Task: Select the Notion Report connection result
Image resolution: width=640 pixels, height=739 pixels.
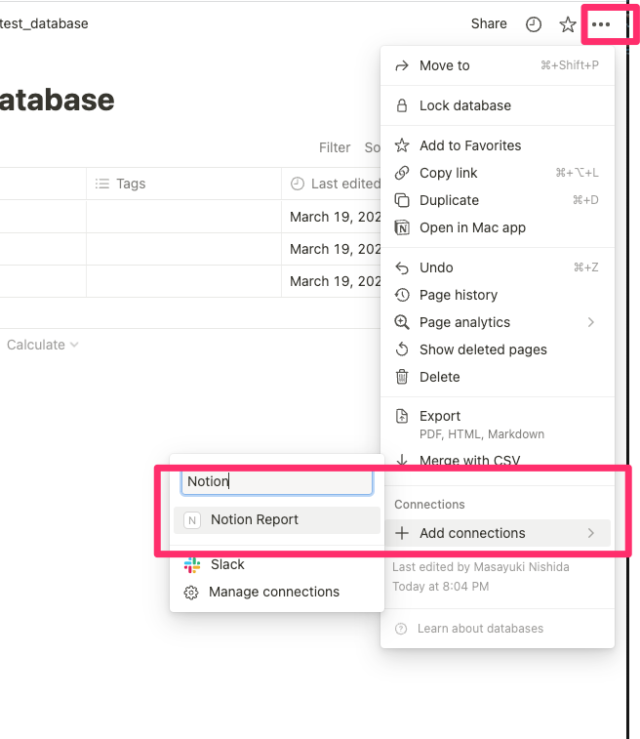Action: click(x=277, y=520)
